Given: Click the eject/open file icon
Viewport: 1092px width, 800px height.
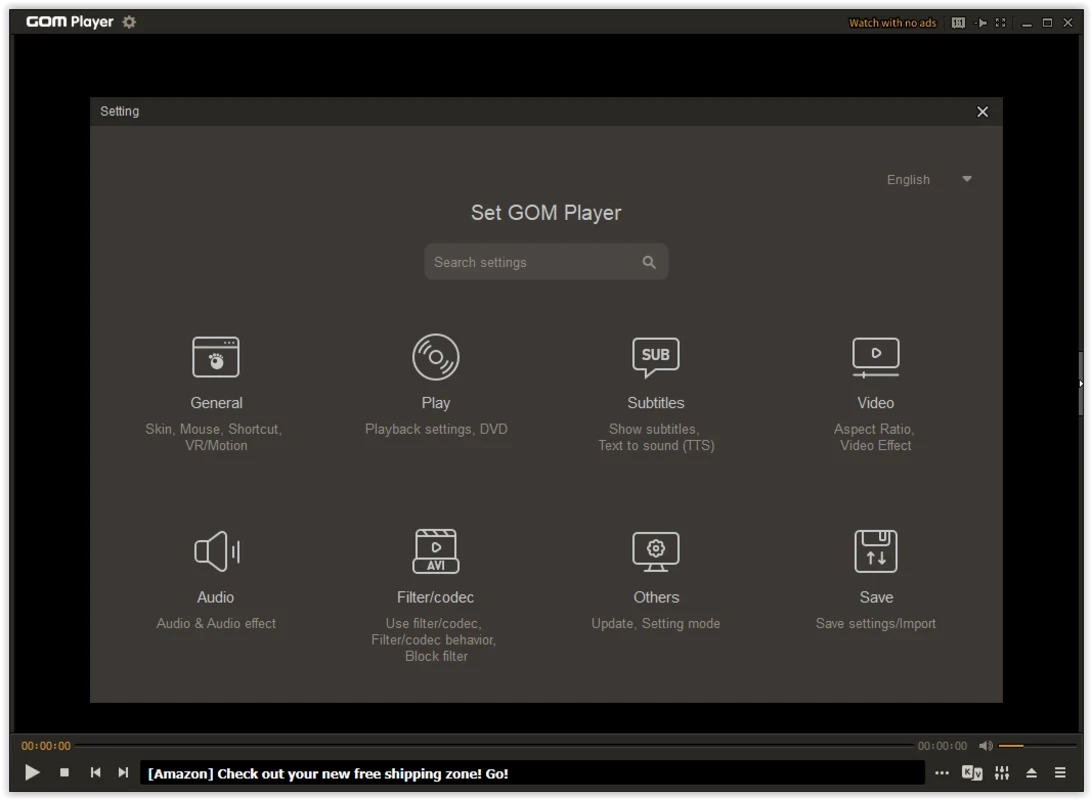Looking at the screenshot, I should tap(1031, 773).
